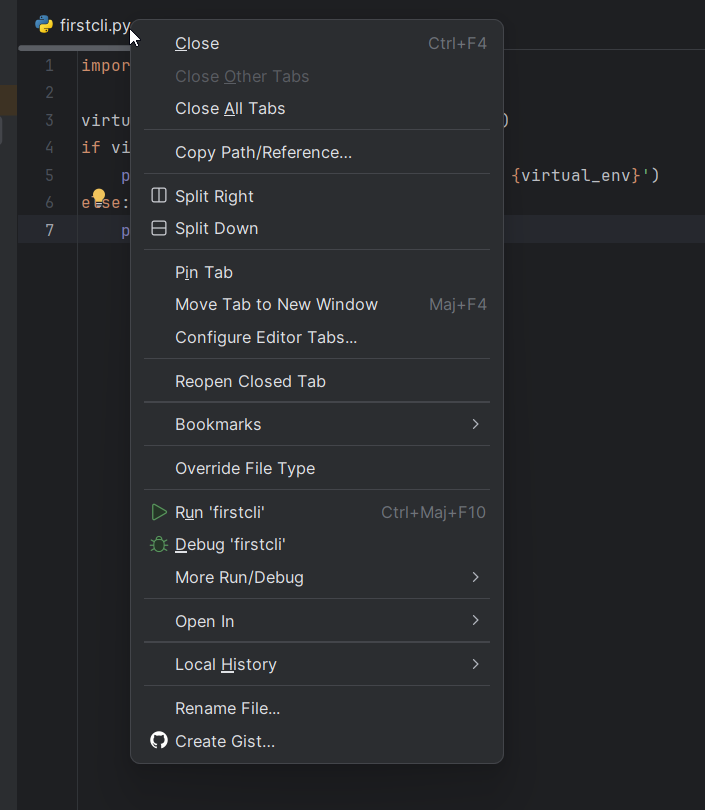Choose Close All Tabs
Image resolution: width=705 pixels, height=810 pixels.
pyautogui.click(x=230, y=108)
